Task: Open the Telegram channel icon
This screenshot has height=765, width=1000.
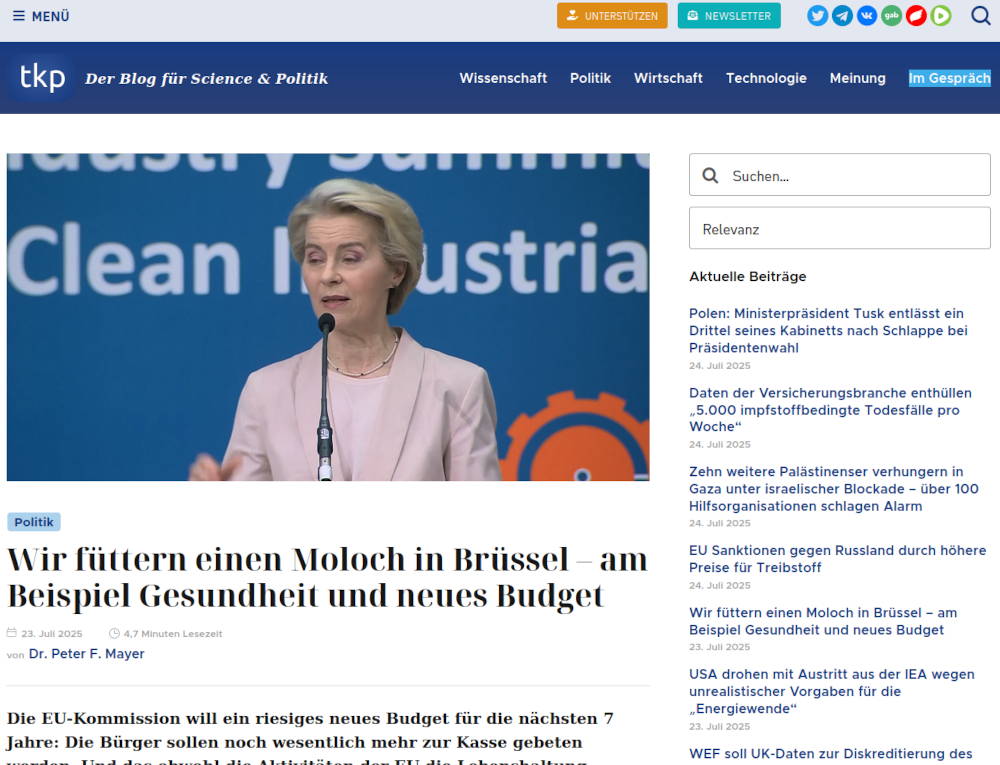Action: (843, 16)
